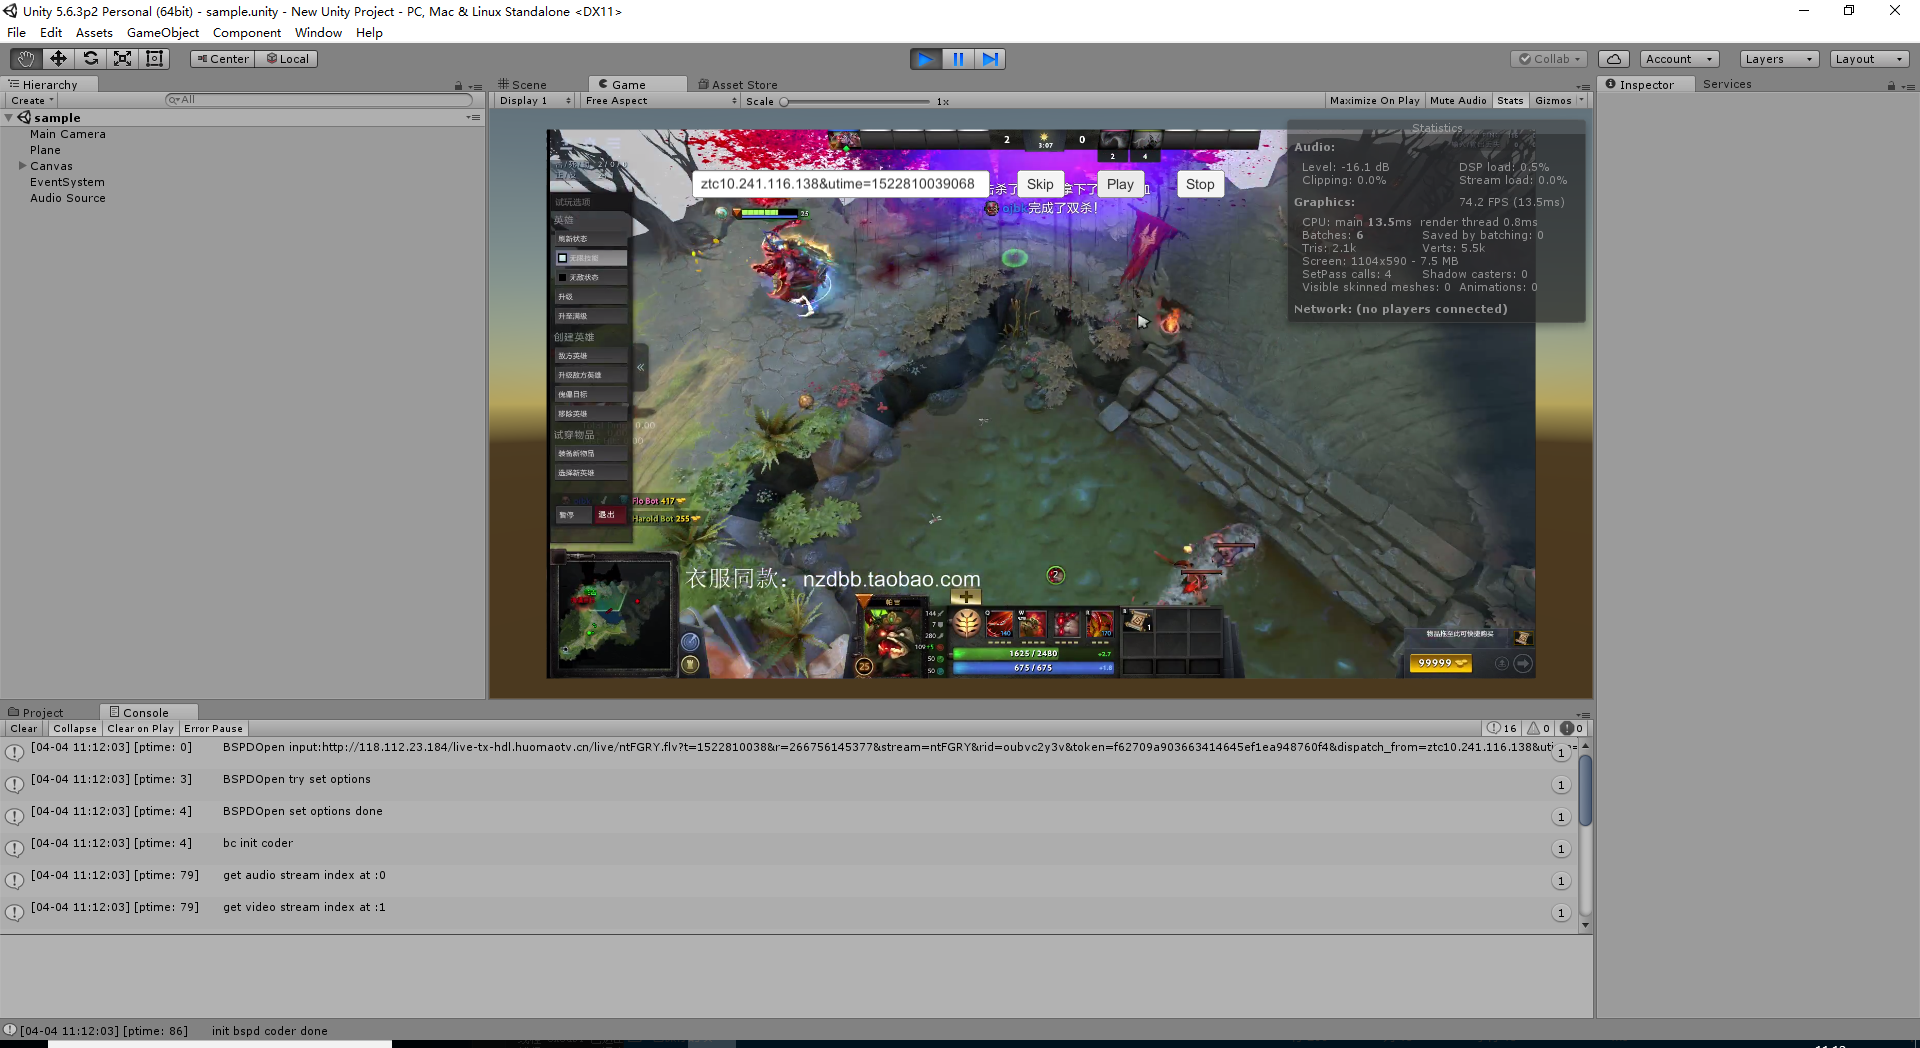Viewport: 1920px width, 1048px height.
Task: Open Game view panel options menu
Action: coord(1583,86)
